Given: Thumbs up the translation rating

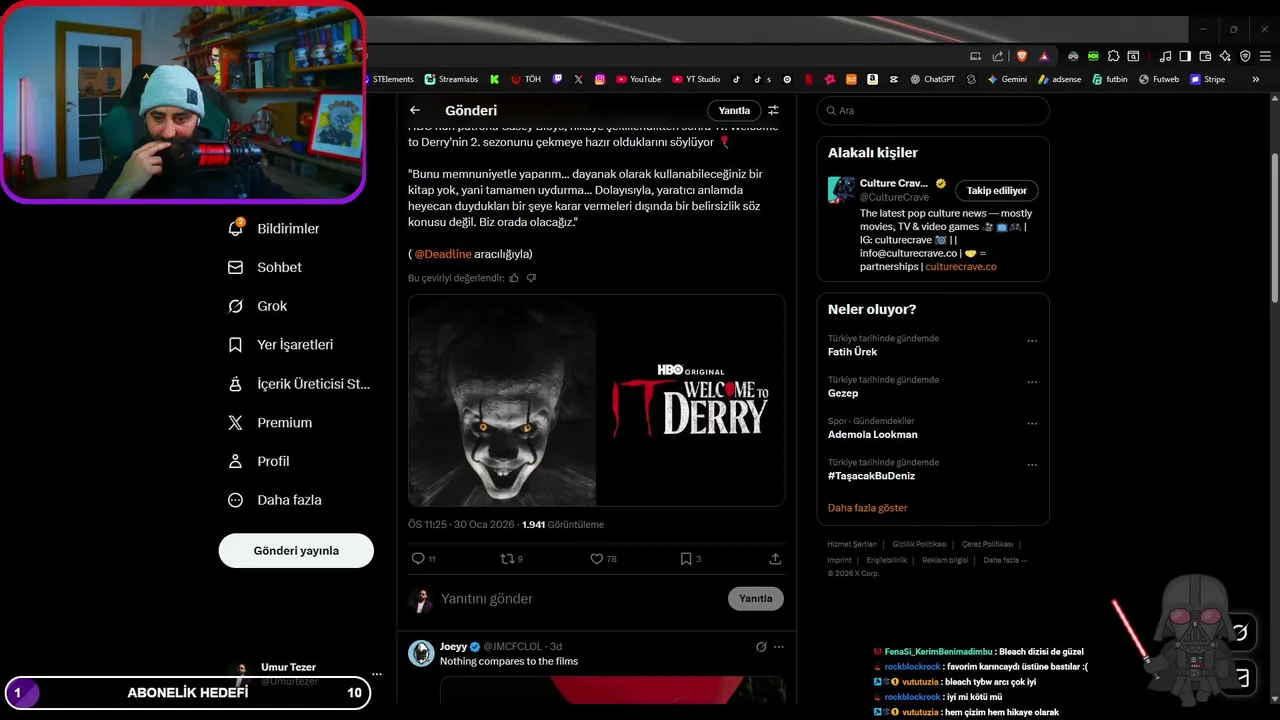Looking at the screenshot, I should click(x=514, y=278).
